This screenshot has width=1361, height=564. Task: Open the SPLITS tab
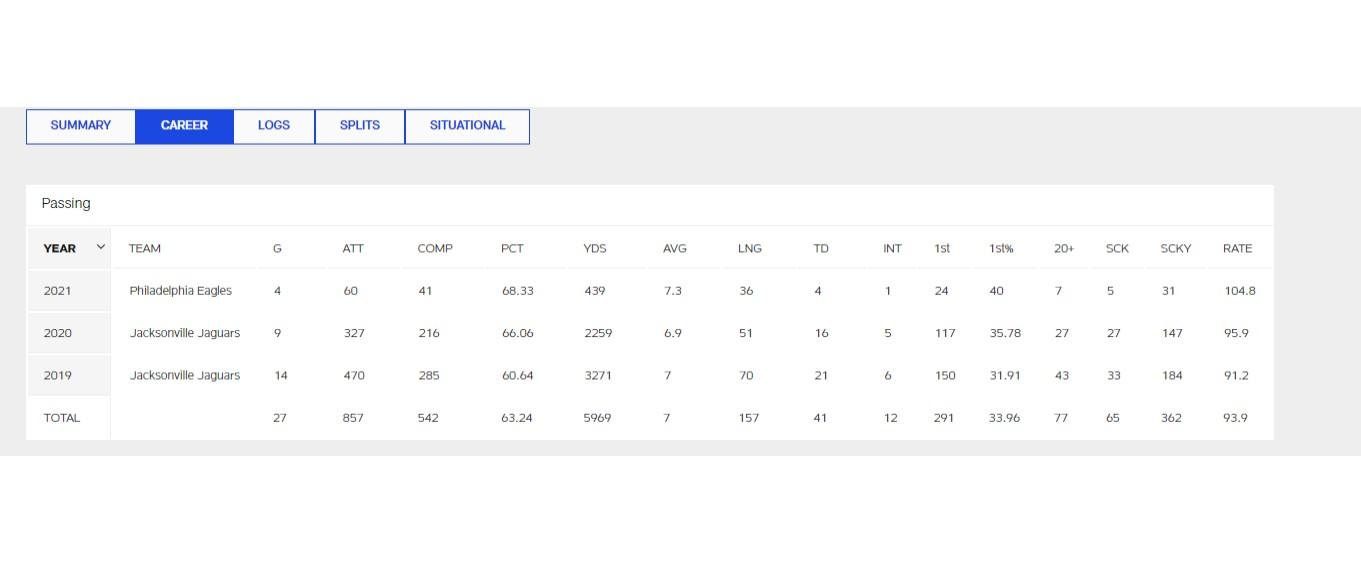pyautogui.click(x=360, y=126)
